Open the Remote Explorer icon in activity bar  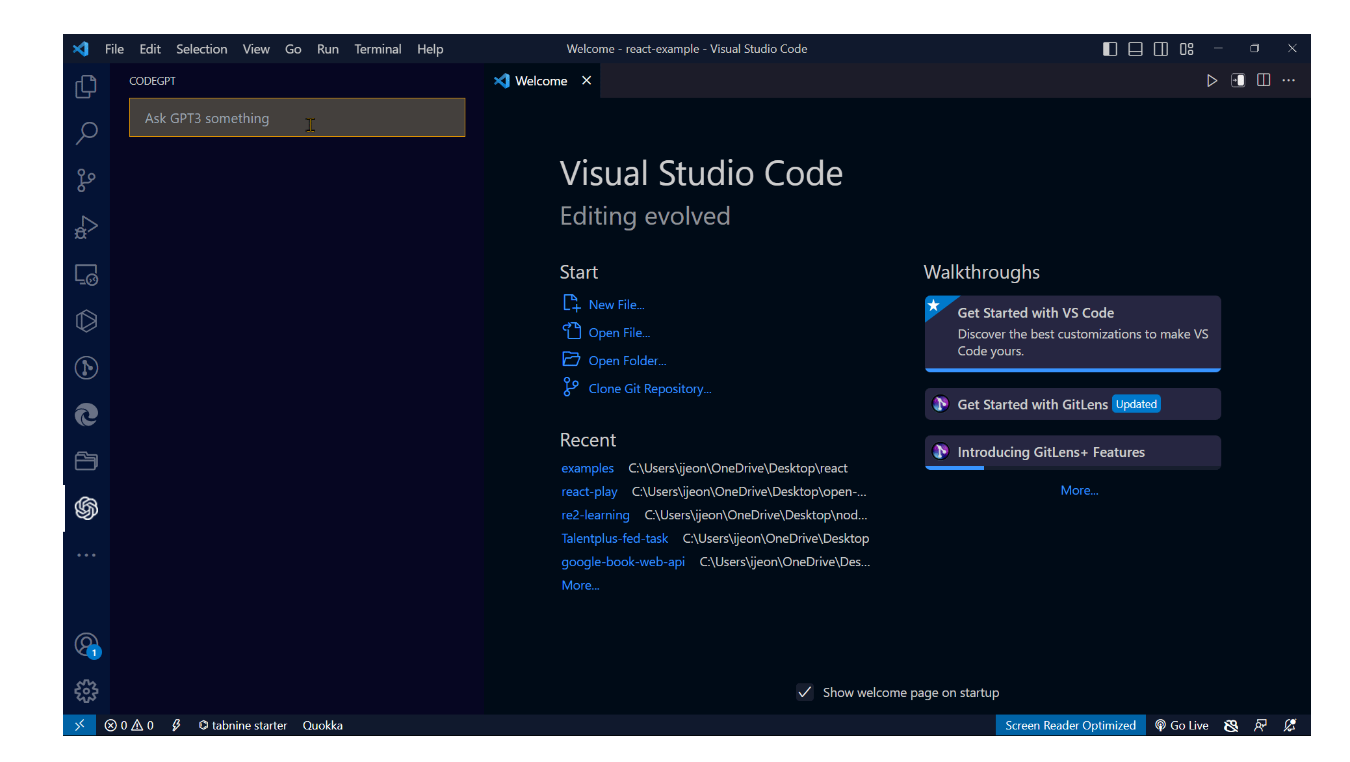pos(86,274)
